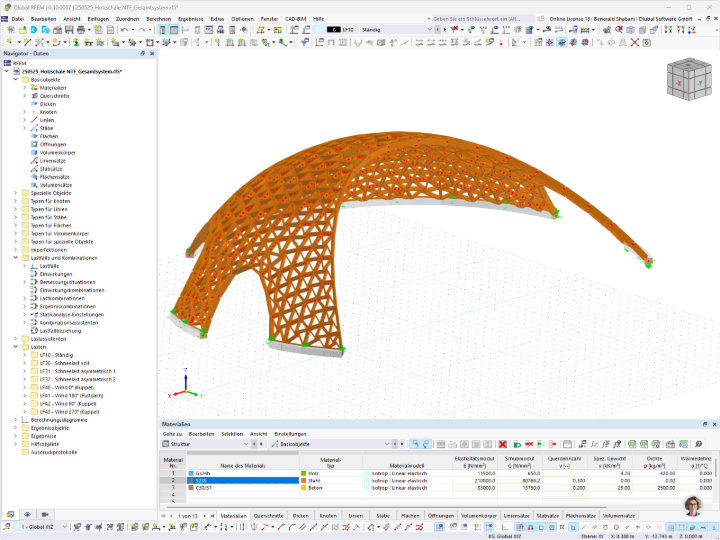Click the red X delete icon in Materialien toolbar
The height and width of the screenshot is (540, 720).
click(x=503, y=444)
